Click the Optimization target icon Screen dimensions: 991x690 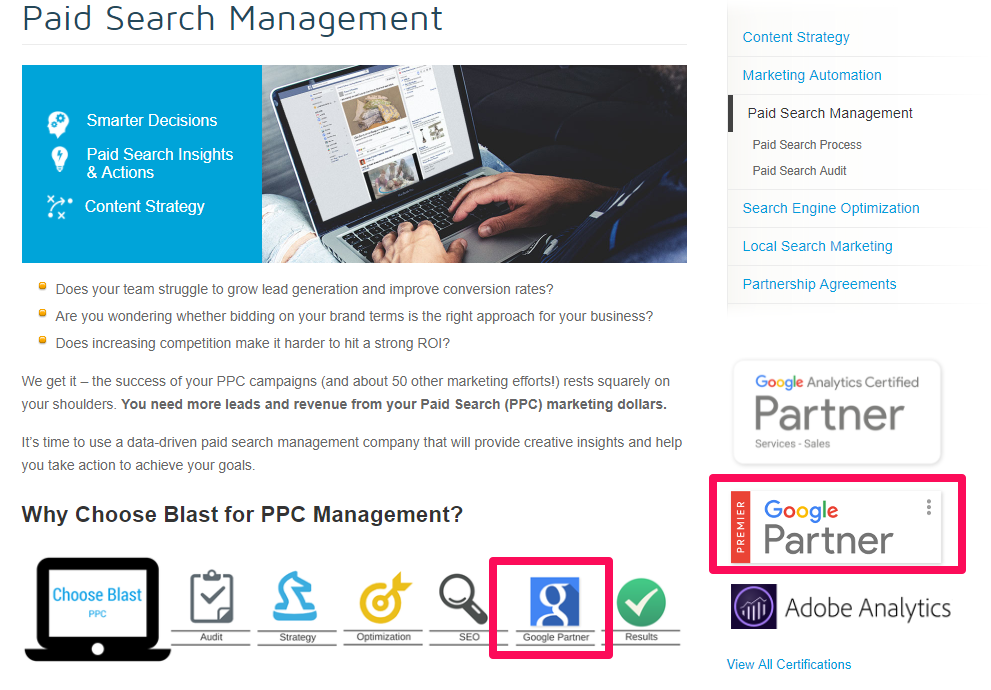(384, 598)
